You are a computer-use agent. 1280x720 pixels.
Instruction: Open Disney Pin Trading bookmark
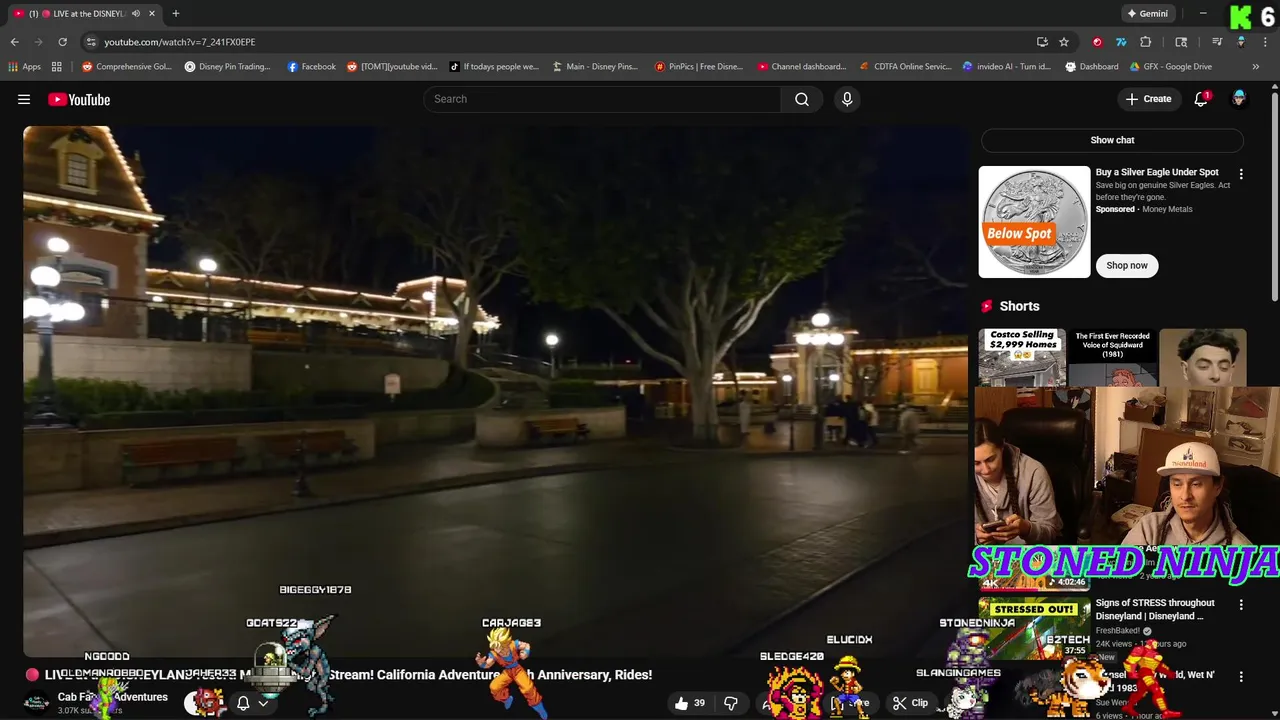(227, 67)
